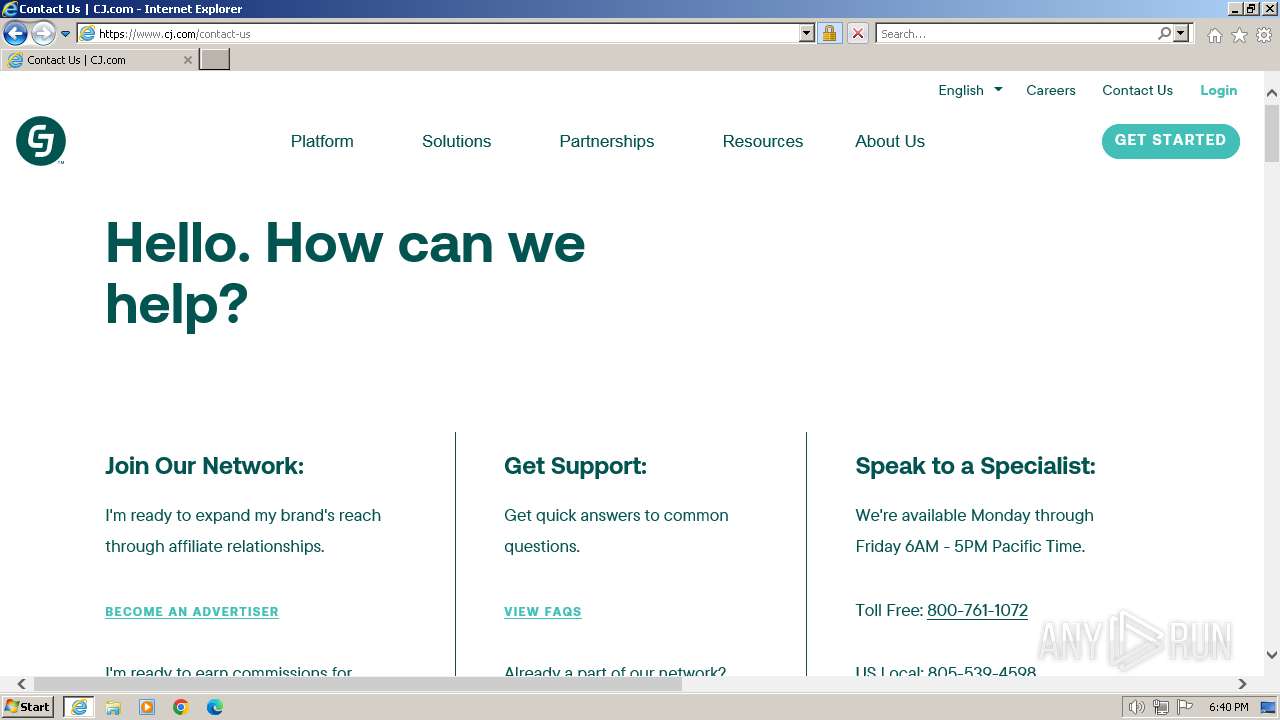
Task: Open the Tools gear icon
Action: [1264, 35]
